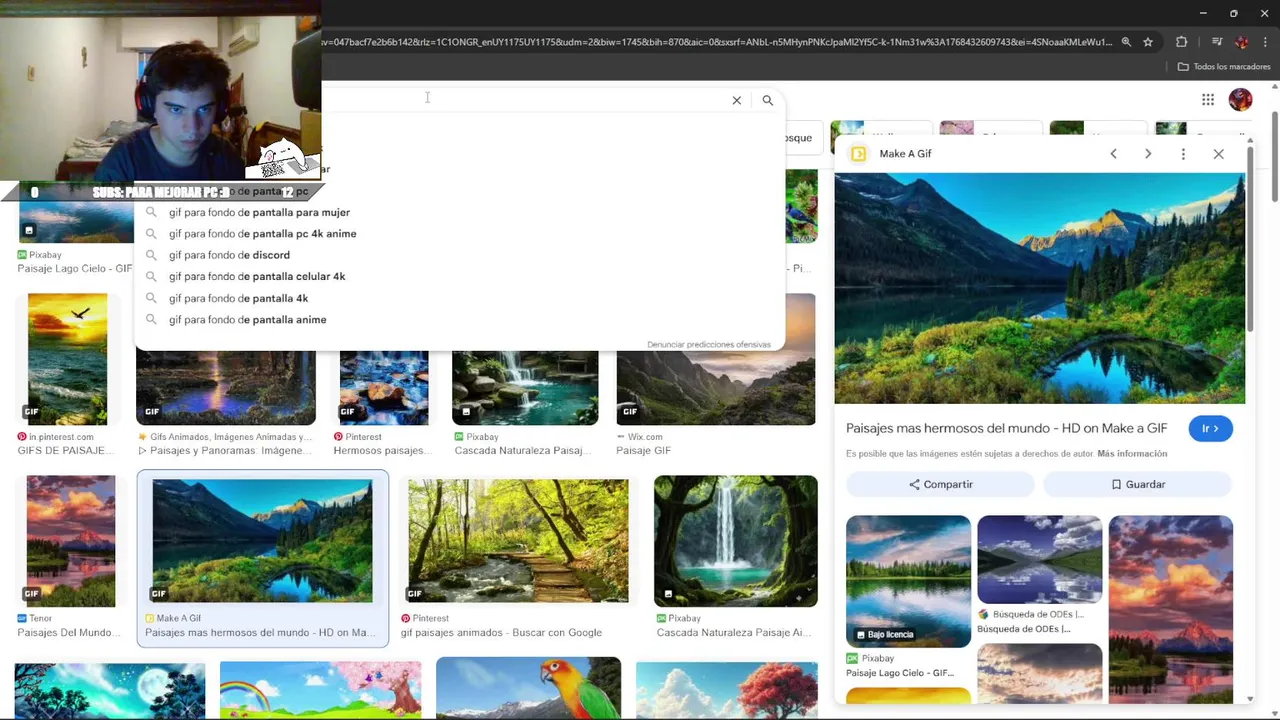Image resolution: width=1280 pixels, height=720 pixels.
Task: Open related image with Bajo licencia badge
Action: pyautogui.click(x=908, y=581)
